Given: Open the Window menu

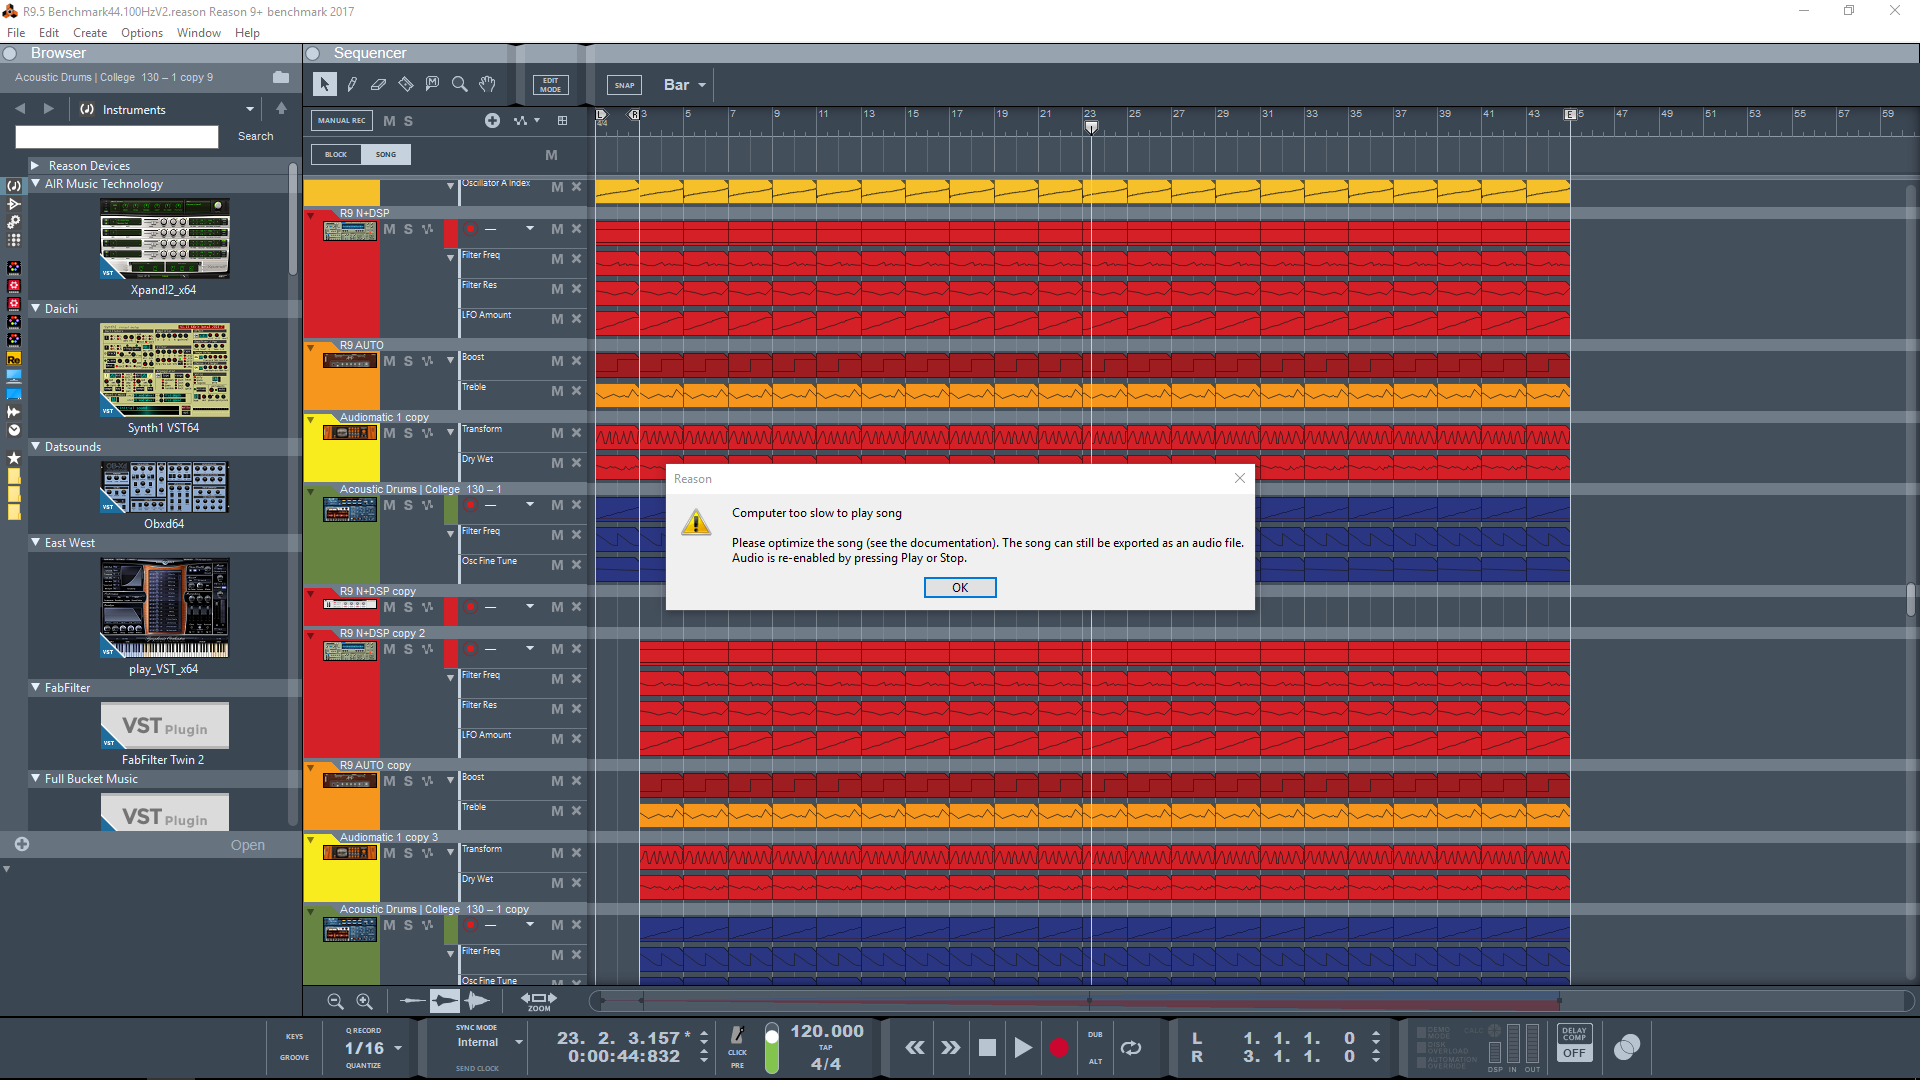Looking at the screenshot, I should [x=199, y=33].
